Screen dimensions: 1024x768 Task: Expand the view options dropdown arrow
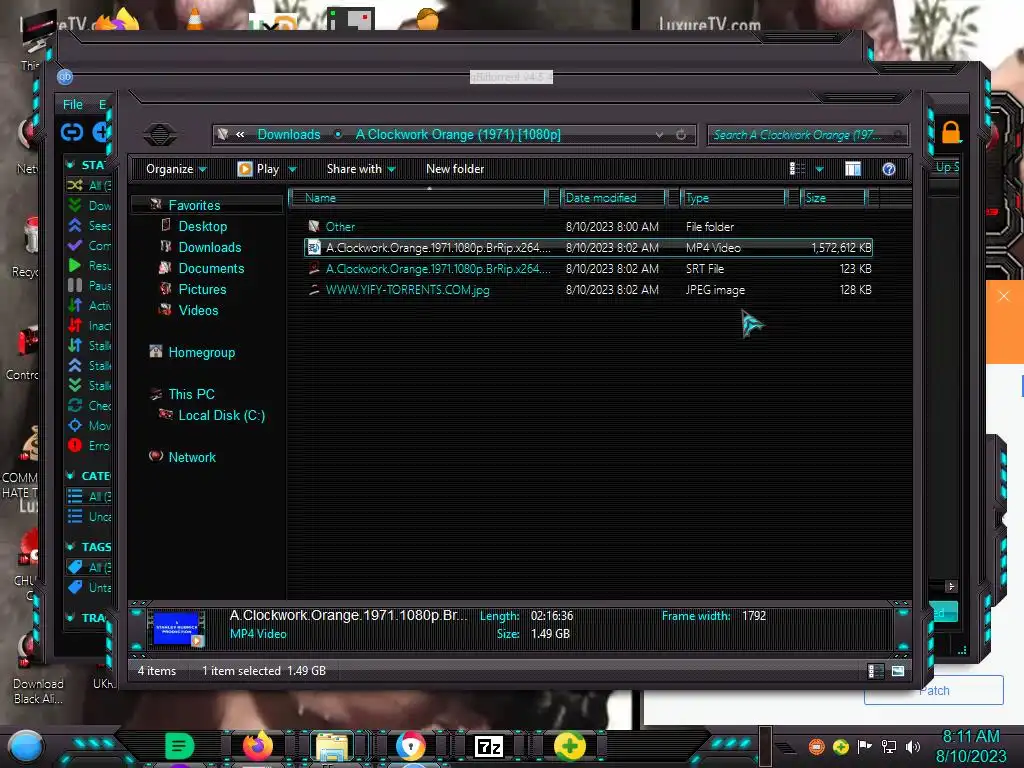pos(820,170)
